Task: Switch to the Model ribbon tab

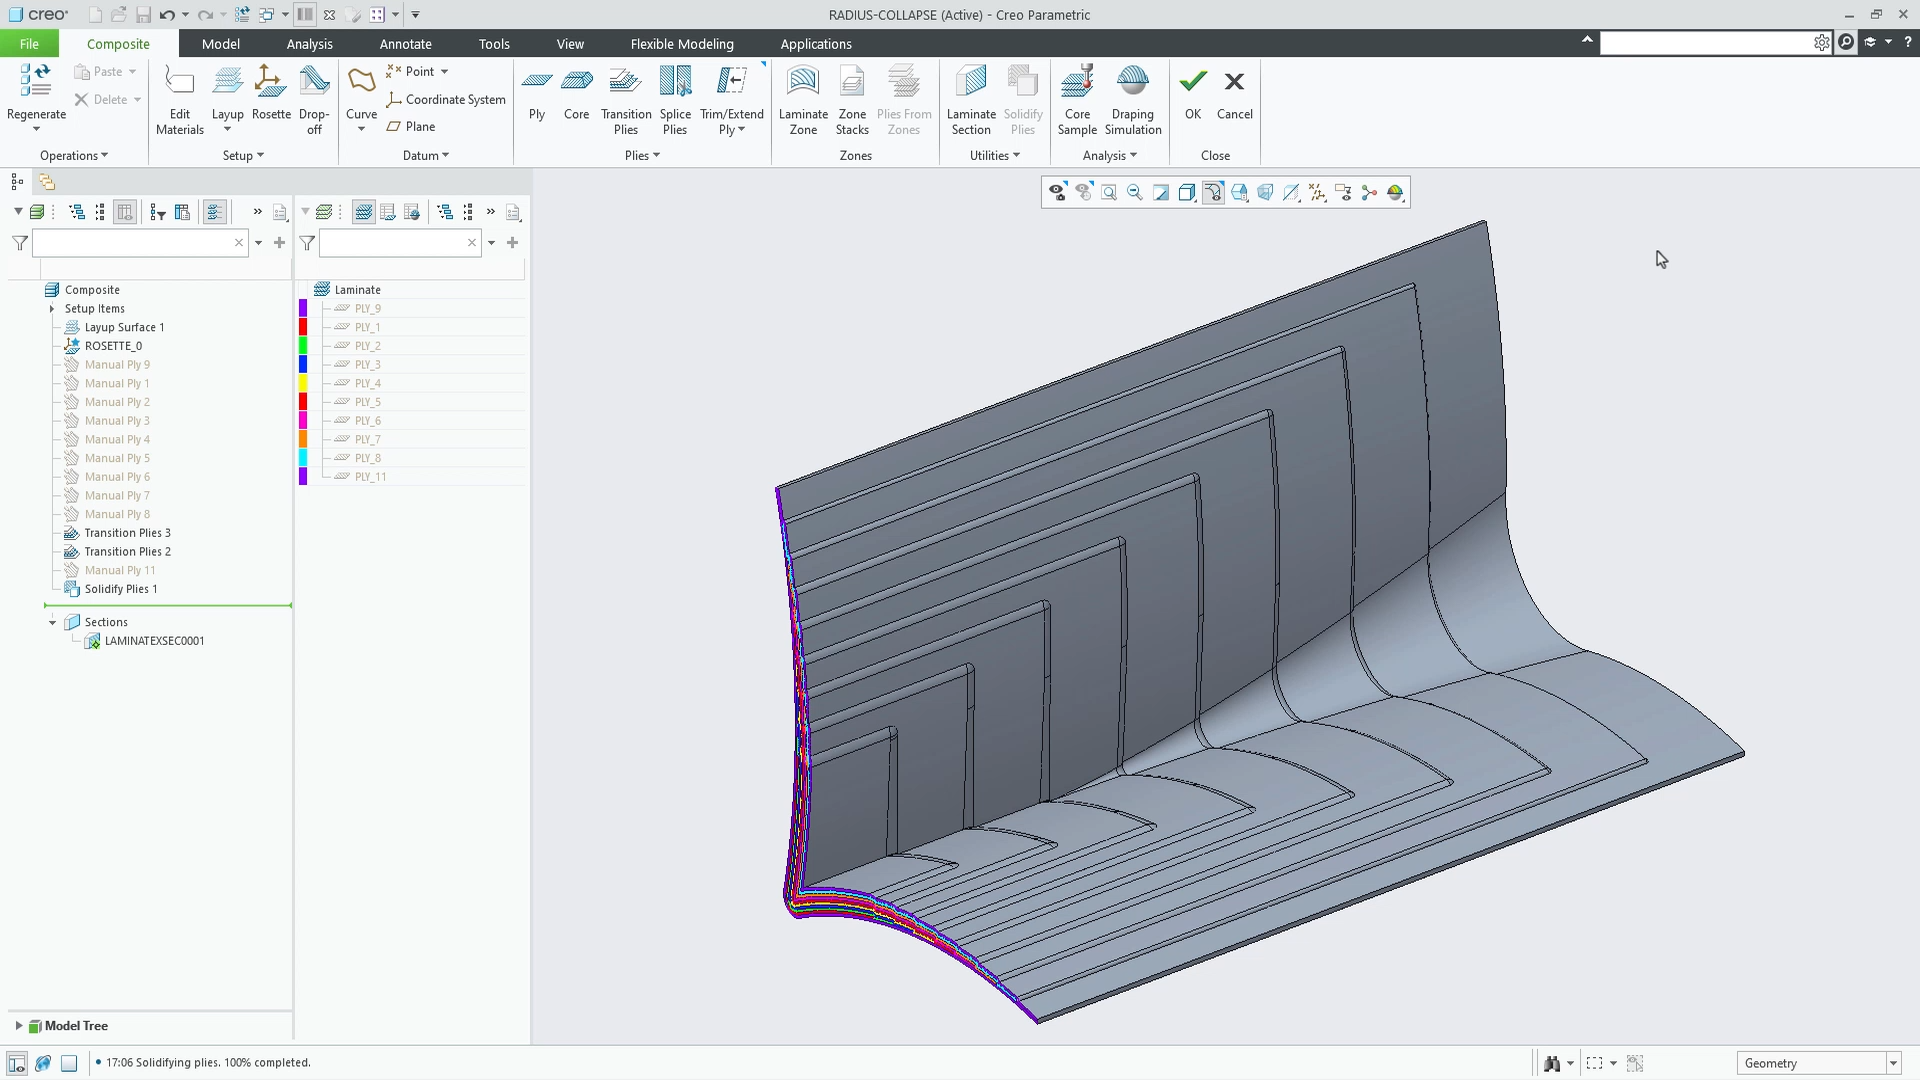Action: (220, 44)
